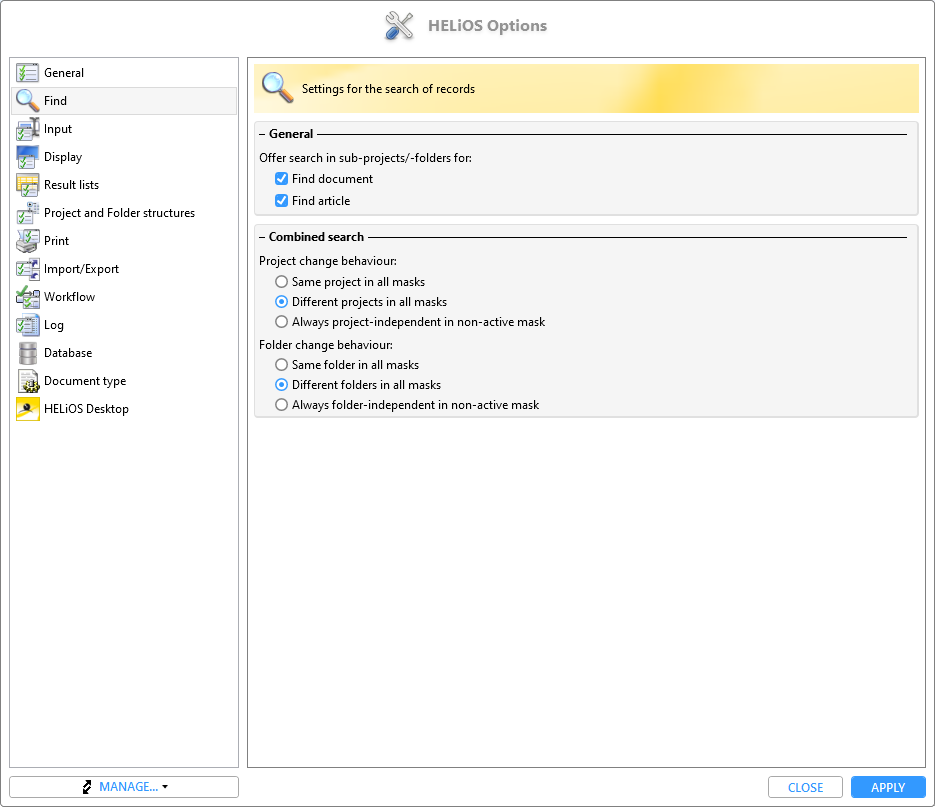Click the Display monitor icon
This screenshot has width=935, height=807.
27,157
